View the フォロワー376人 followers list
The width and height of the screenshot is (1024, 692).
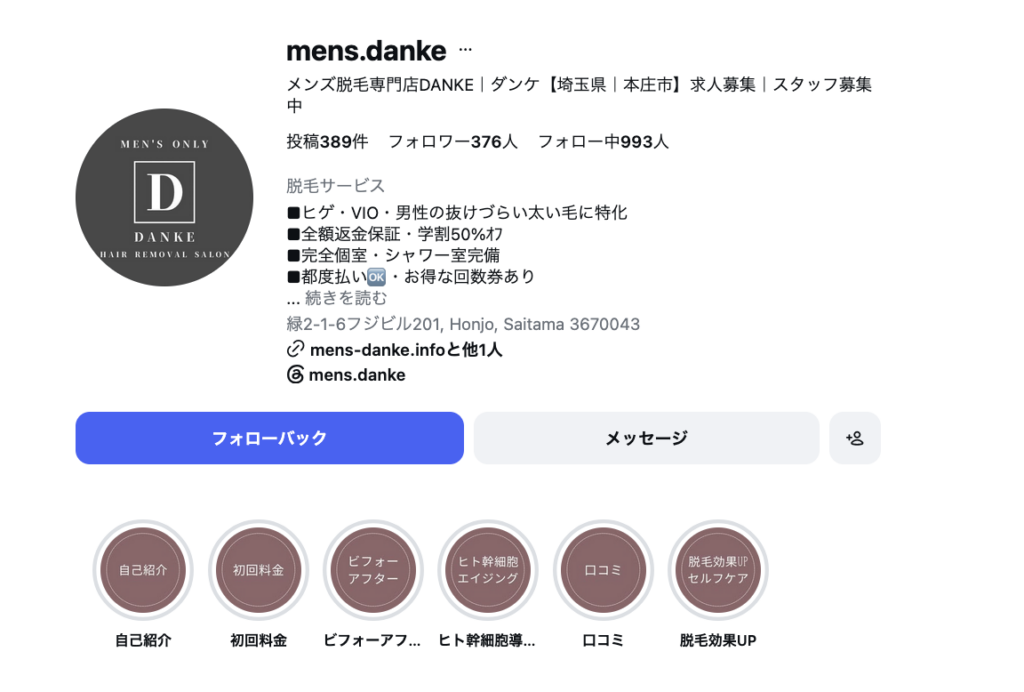[453, 142]
